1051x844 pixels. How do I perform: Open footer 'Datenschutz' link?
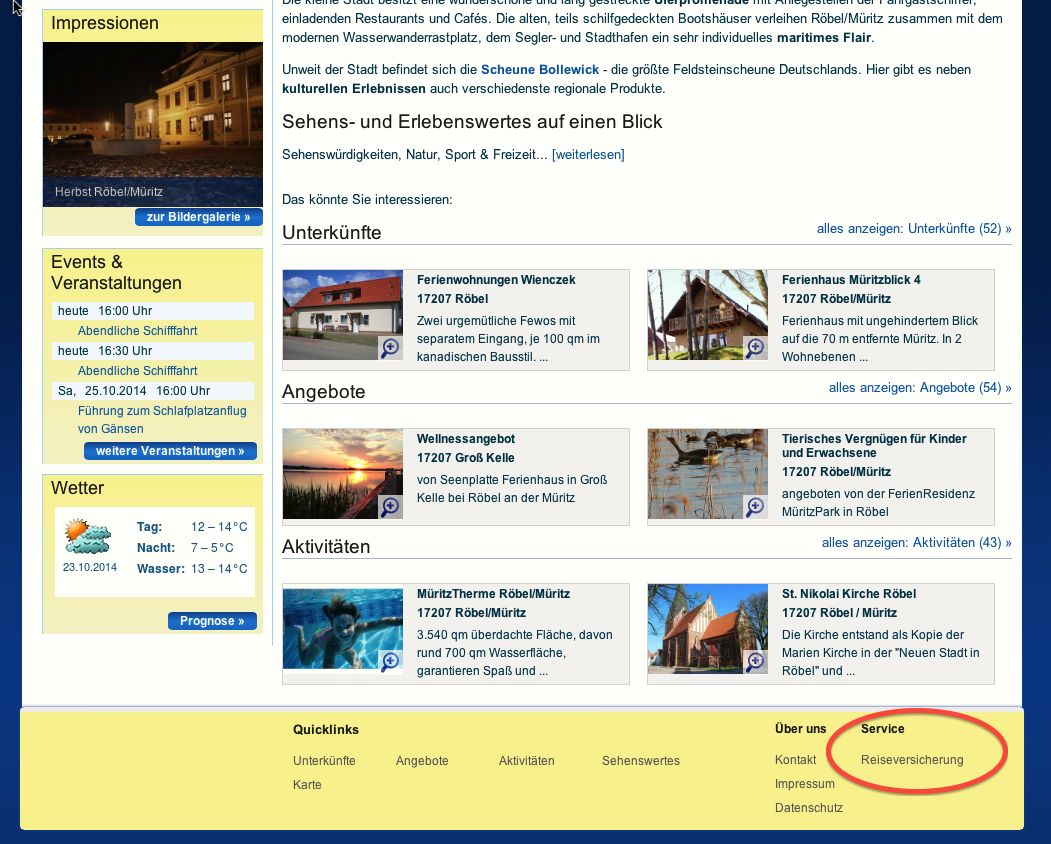click(x=809, y=808)
